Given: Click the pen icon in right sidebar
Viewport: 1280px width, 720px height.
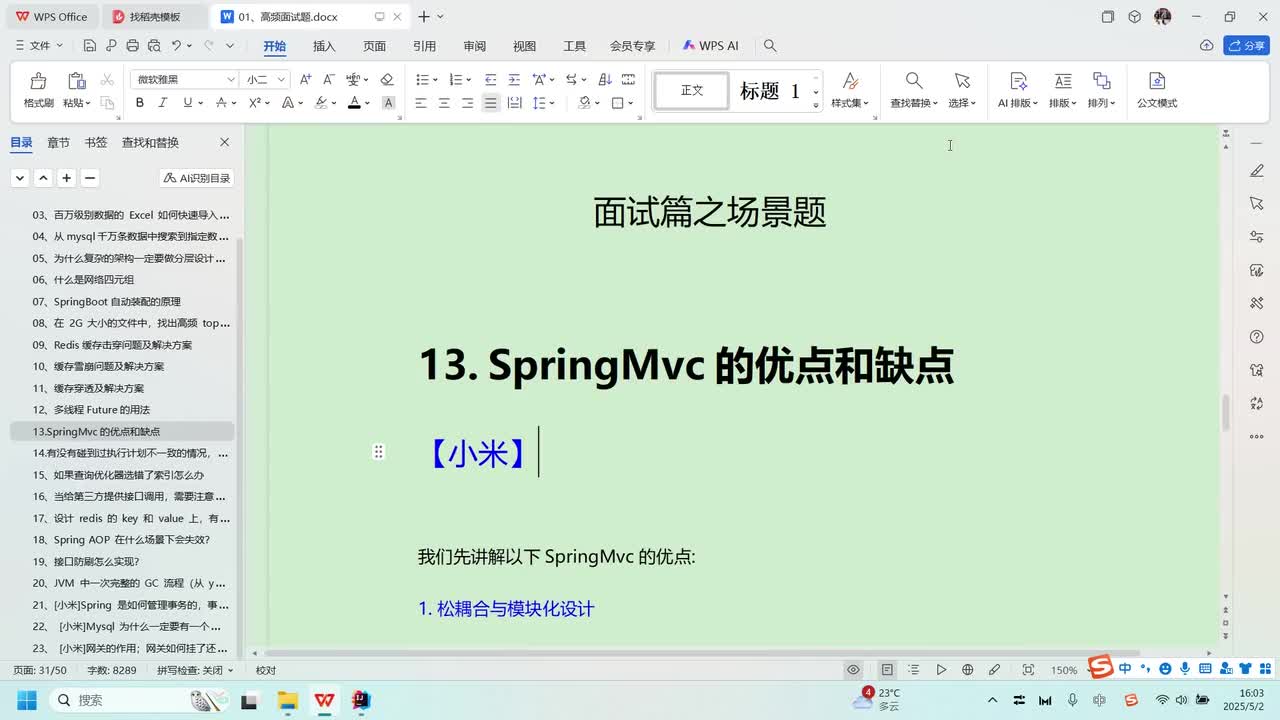Looking at the screenshot, I should point(1257,171).
